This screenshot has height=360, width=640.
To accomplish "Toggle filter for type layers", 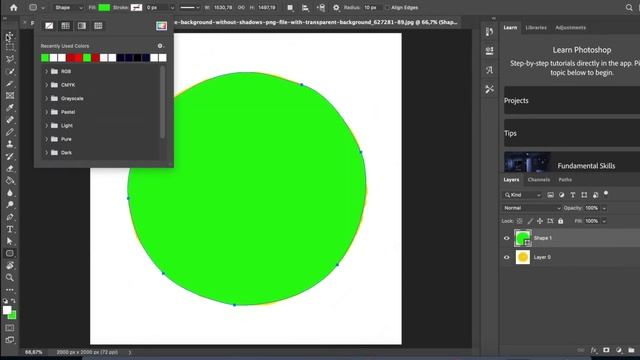I will pyautogui.click(x=573, y=195).
